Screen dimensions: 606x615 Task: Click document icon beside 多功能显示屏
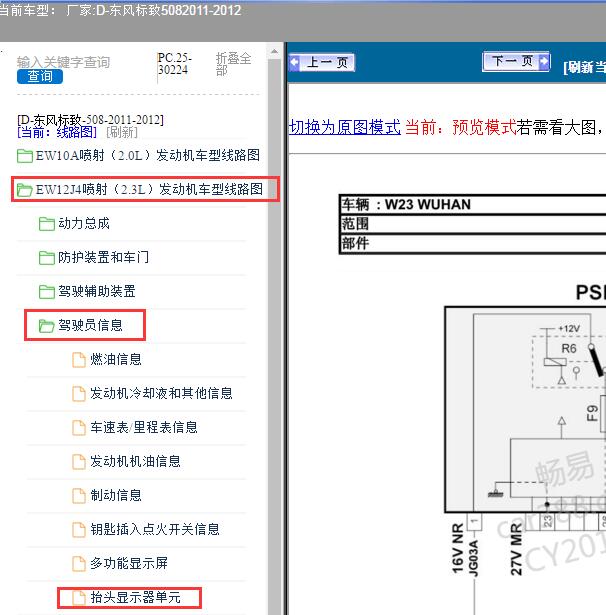point(79,564)
